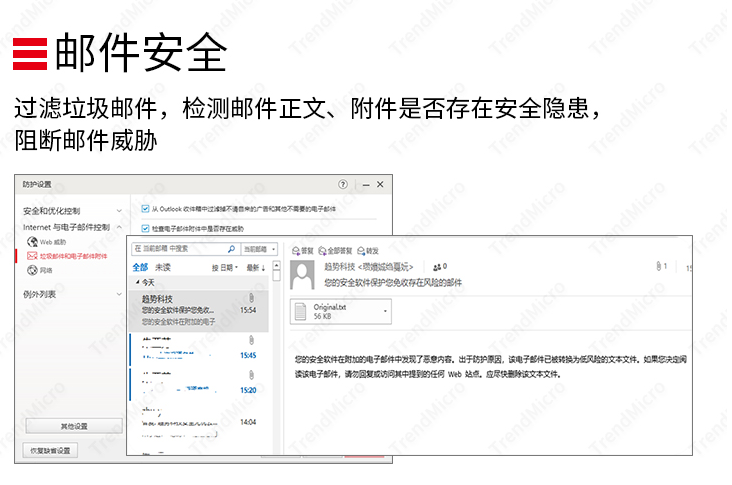This screenshot has height=485, width=732.
Task: Click the mailbox search input field
Action: [181, 250]
